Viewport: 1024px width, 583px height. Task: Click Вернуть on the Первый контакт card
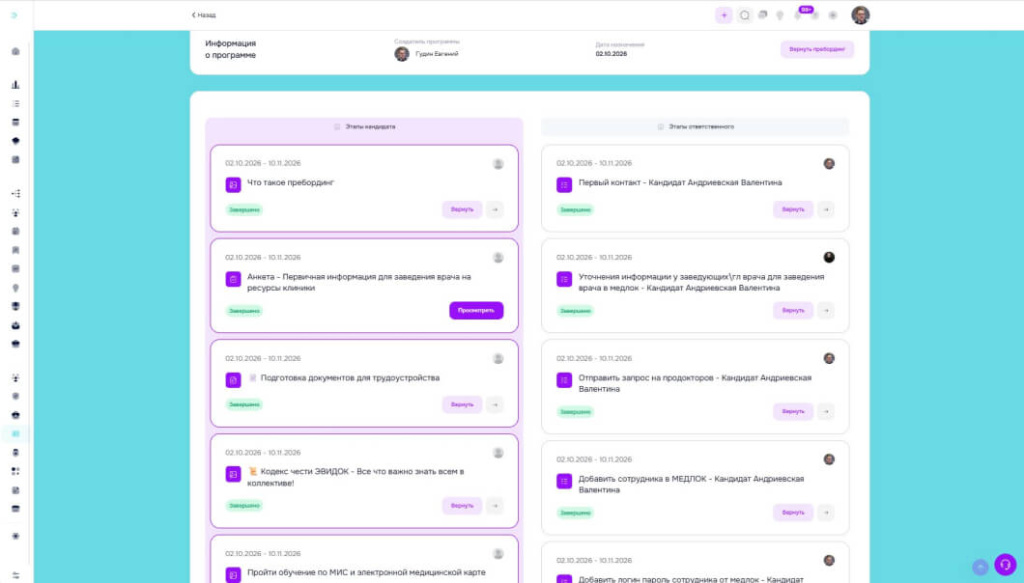(x=793, y=210)
